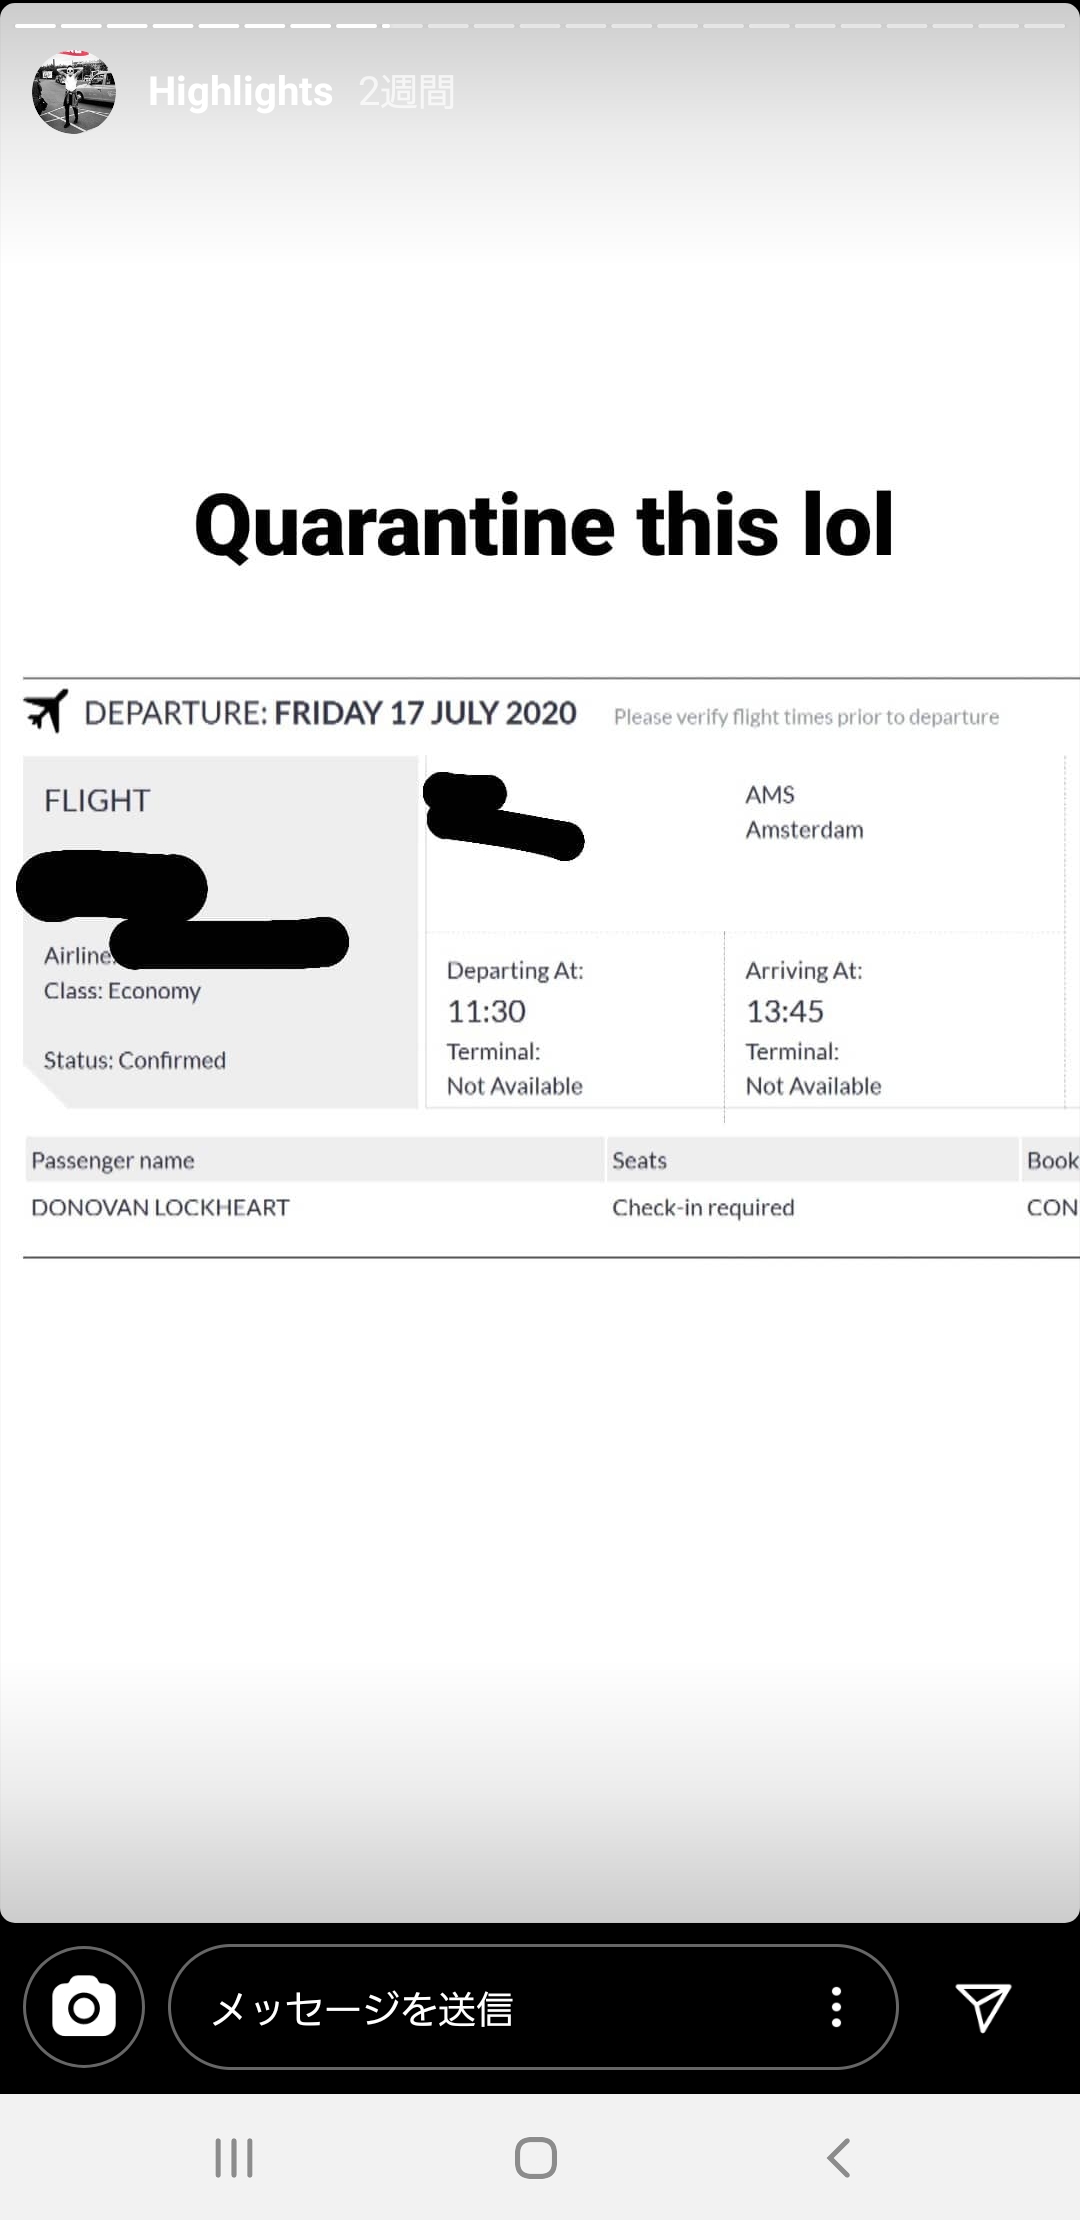The height and width of the screenshot is (2220, 1080).
Task: Tap the passenger name DONOVAN LOCKHEART
Action: pos(160,1207)
